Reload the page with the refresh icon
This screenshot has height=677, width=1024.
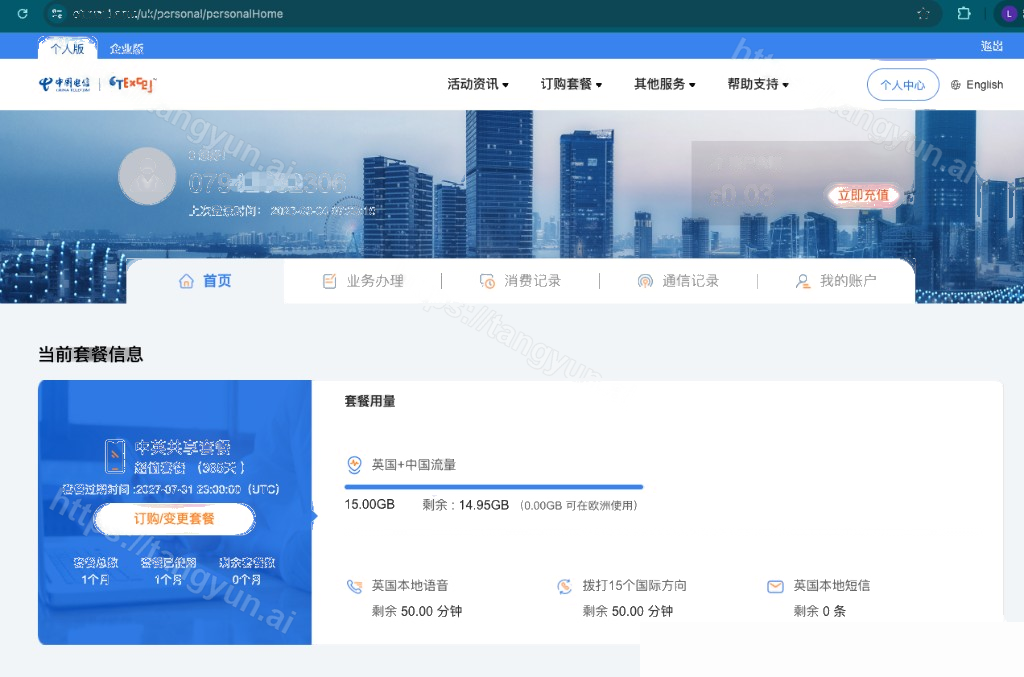22,14
